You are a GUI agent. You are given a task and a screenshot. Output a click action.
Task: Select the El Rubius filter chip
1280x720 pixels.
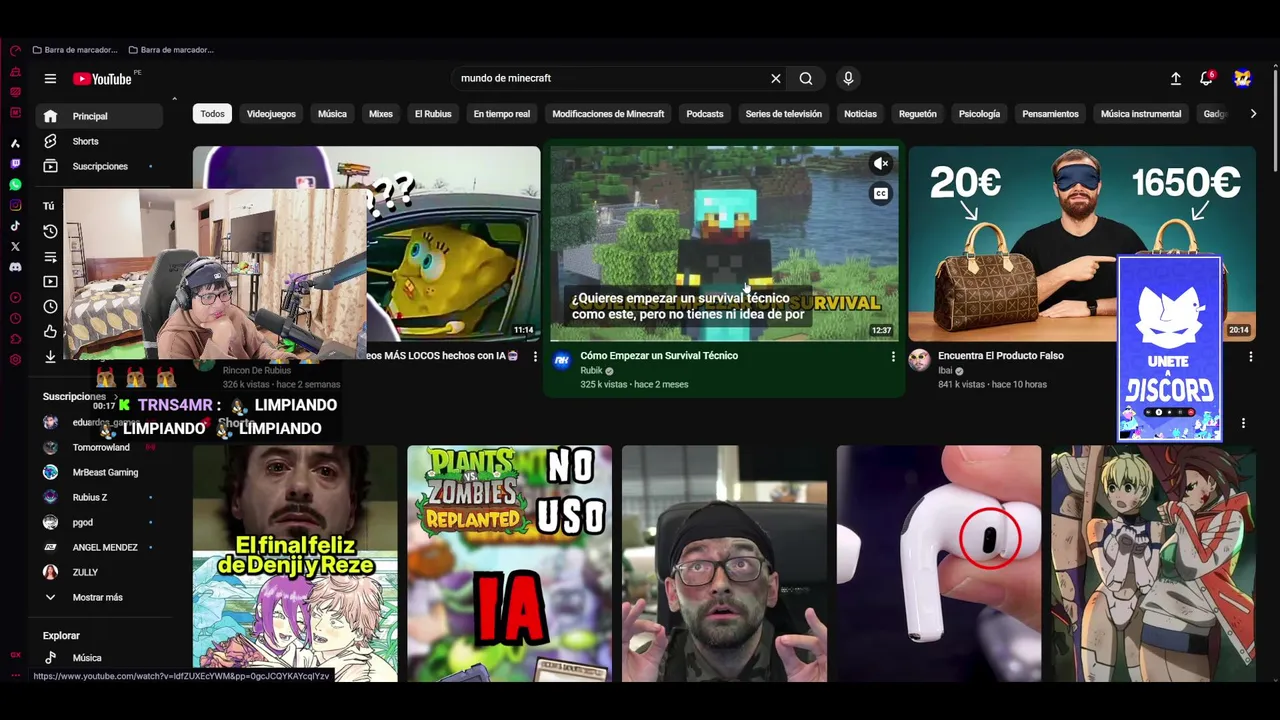coord(433,114)
